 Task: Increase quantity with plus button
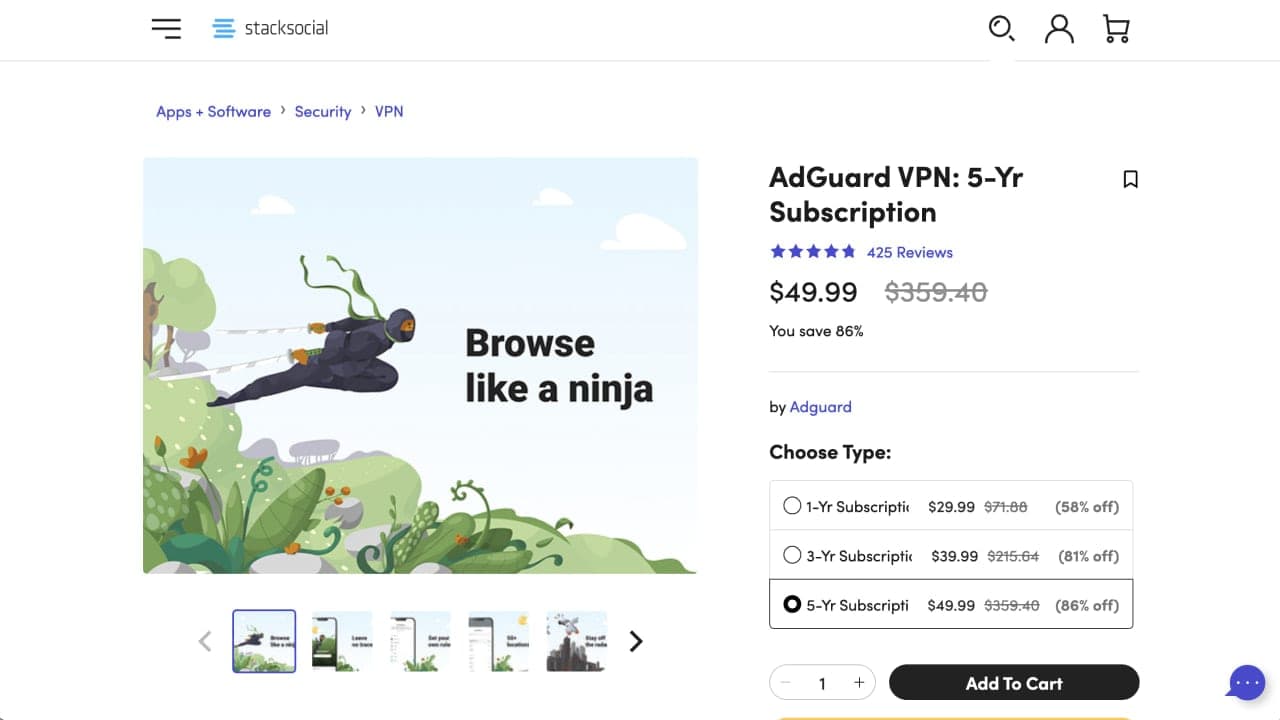click(858, 683)
